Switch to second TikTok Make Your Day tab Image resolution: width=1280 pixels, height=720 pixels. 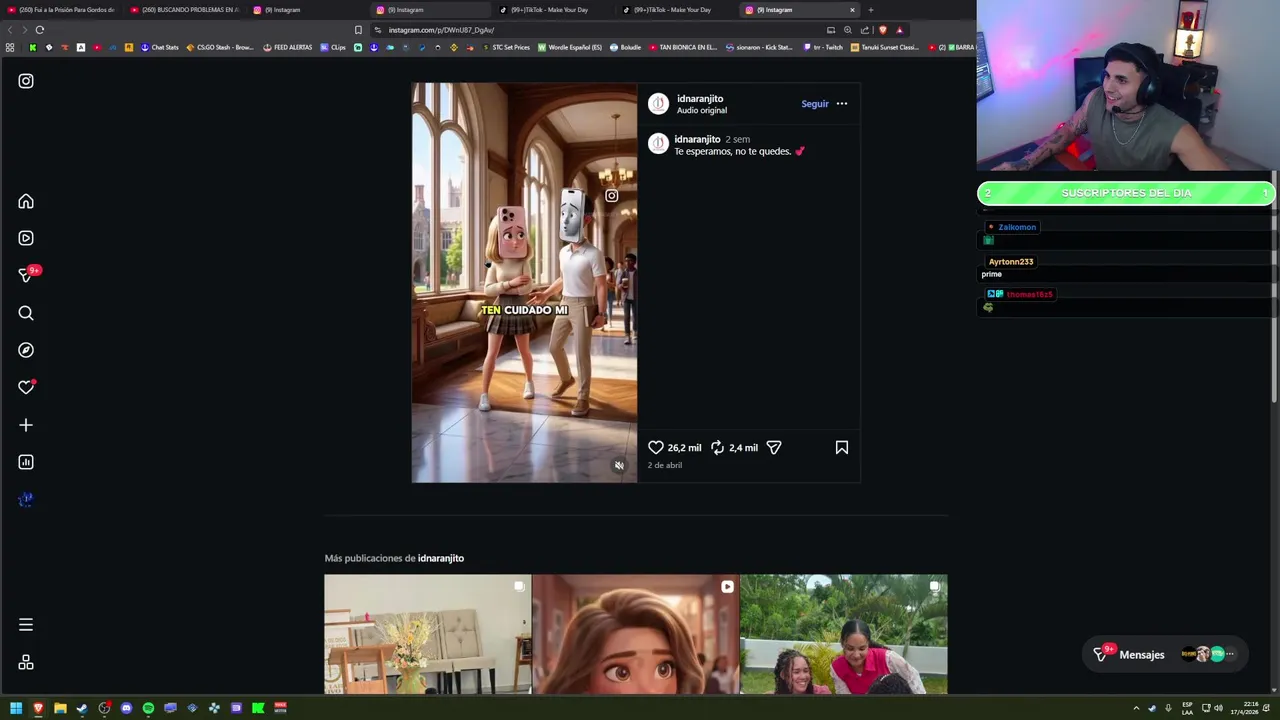pos(673,10)
